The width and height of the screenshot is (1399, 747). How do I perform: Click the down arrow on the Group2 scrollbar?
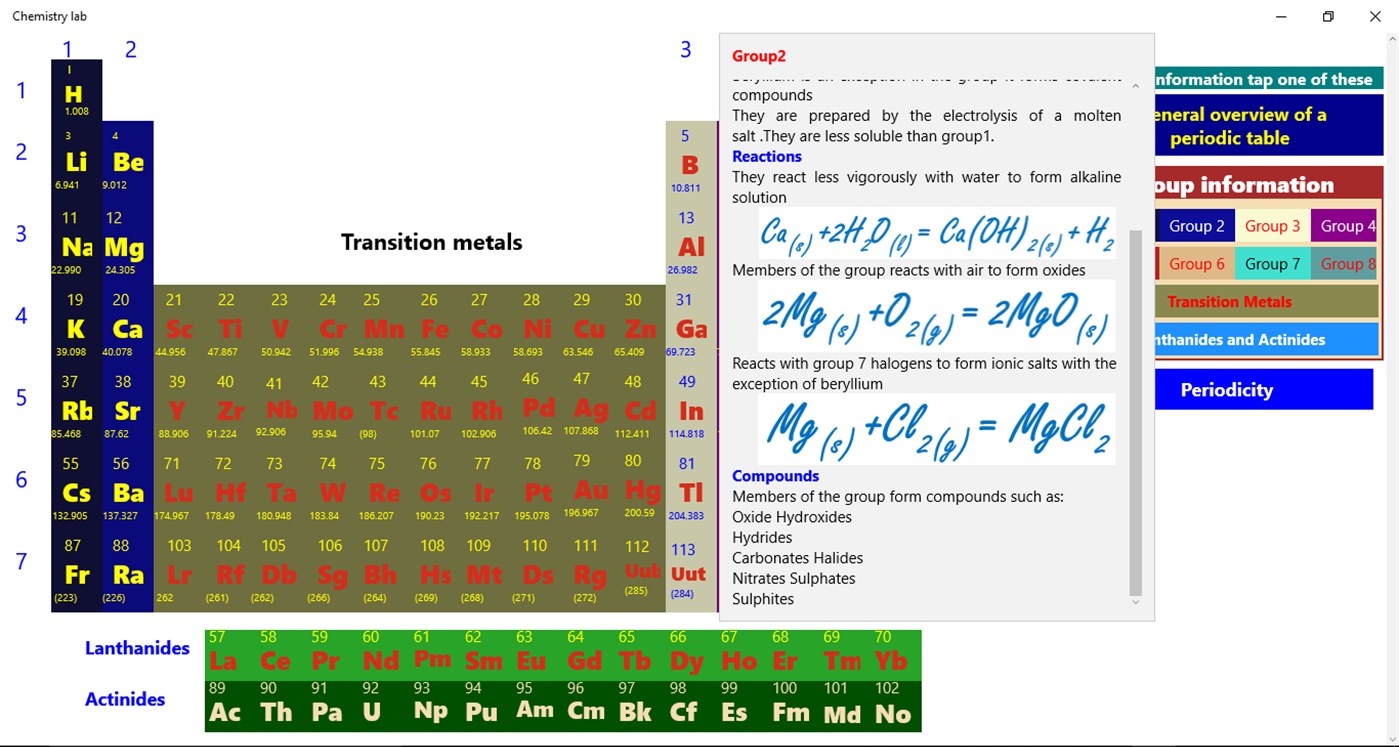tap(1135, 601)
